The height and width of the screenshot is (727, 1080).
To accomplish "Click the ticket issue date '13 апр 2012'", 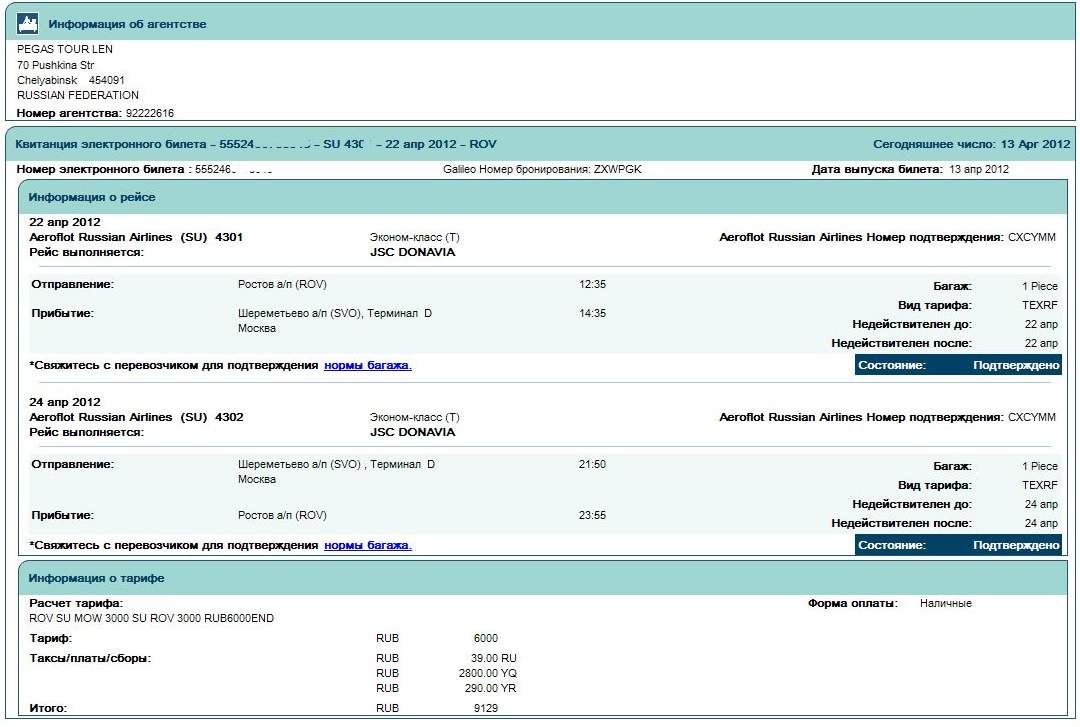I will point(979,169).
